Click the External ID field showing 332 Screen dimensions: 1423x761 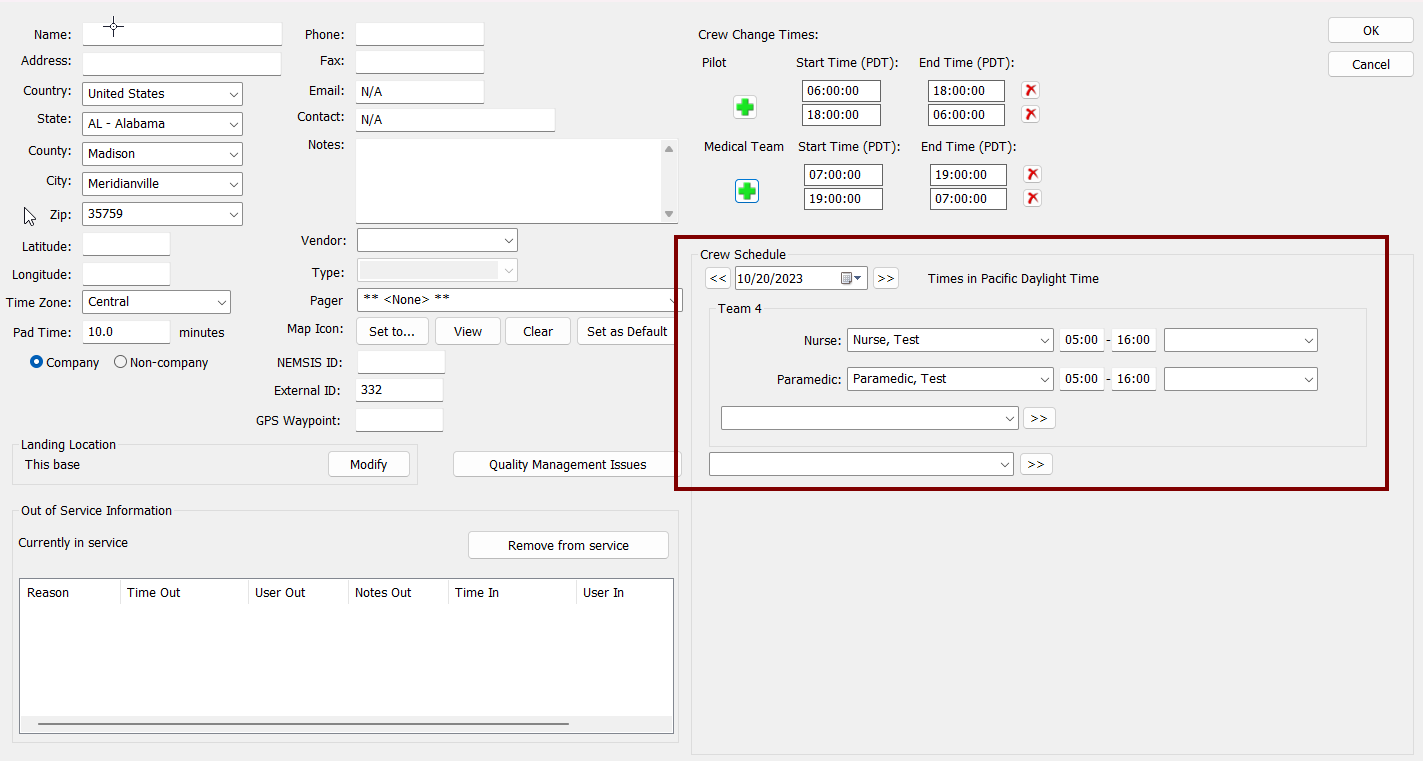point(400,390)
